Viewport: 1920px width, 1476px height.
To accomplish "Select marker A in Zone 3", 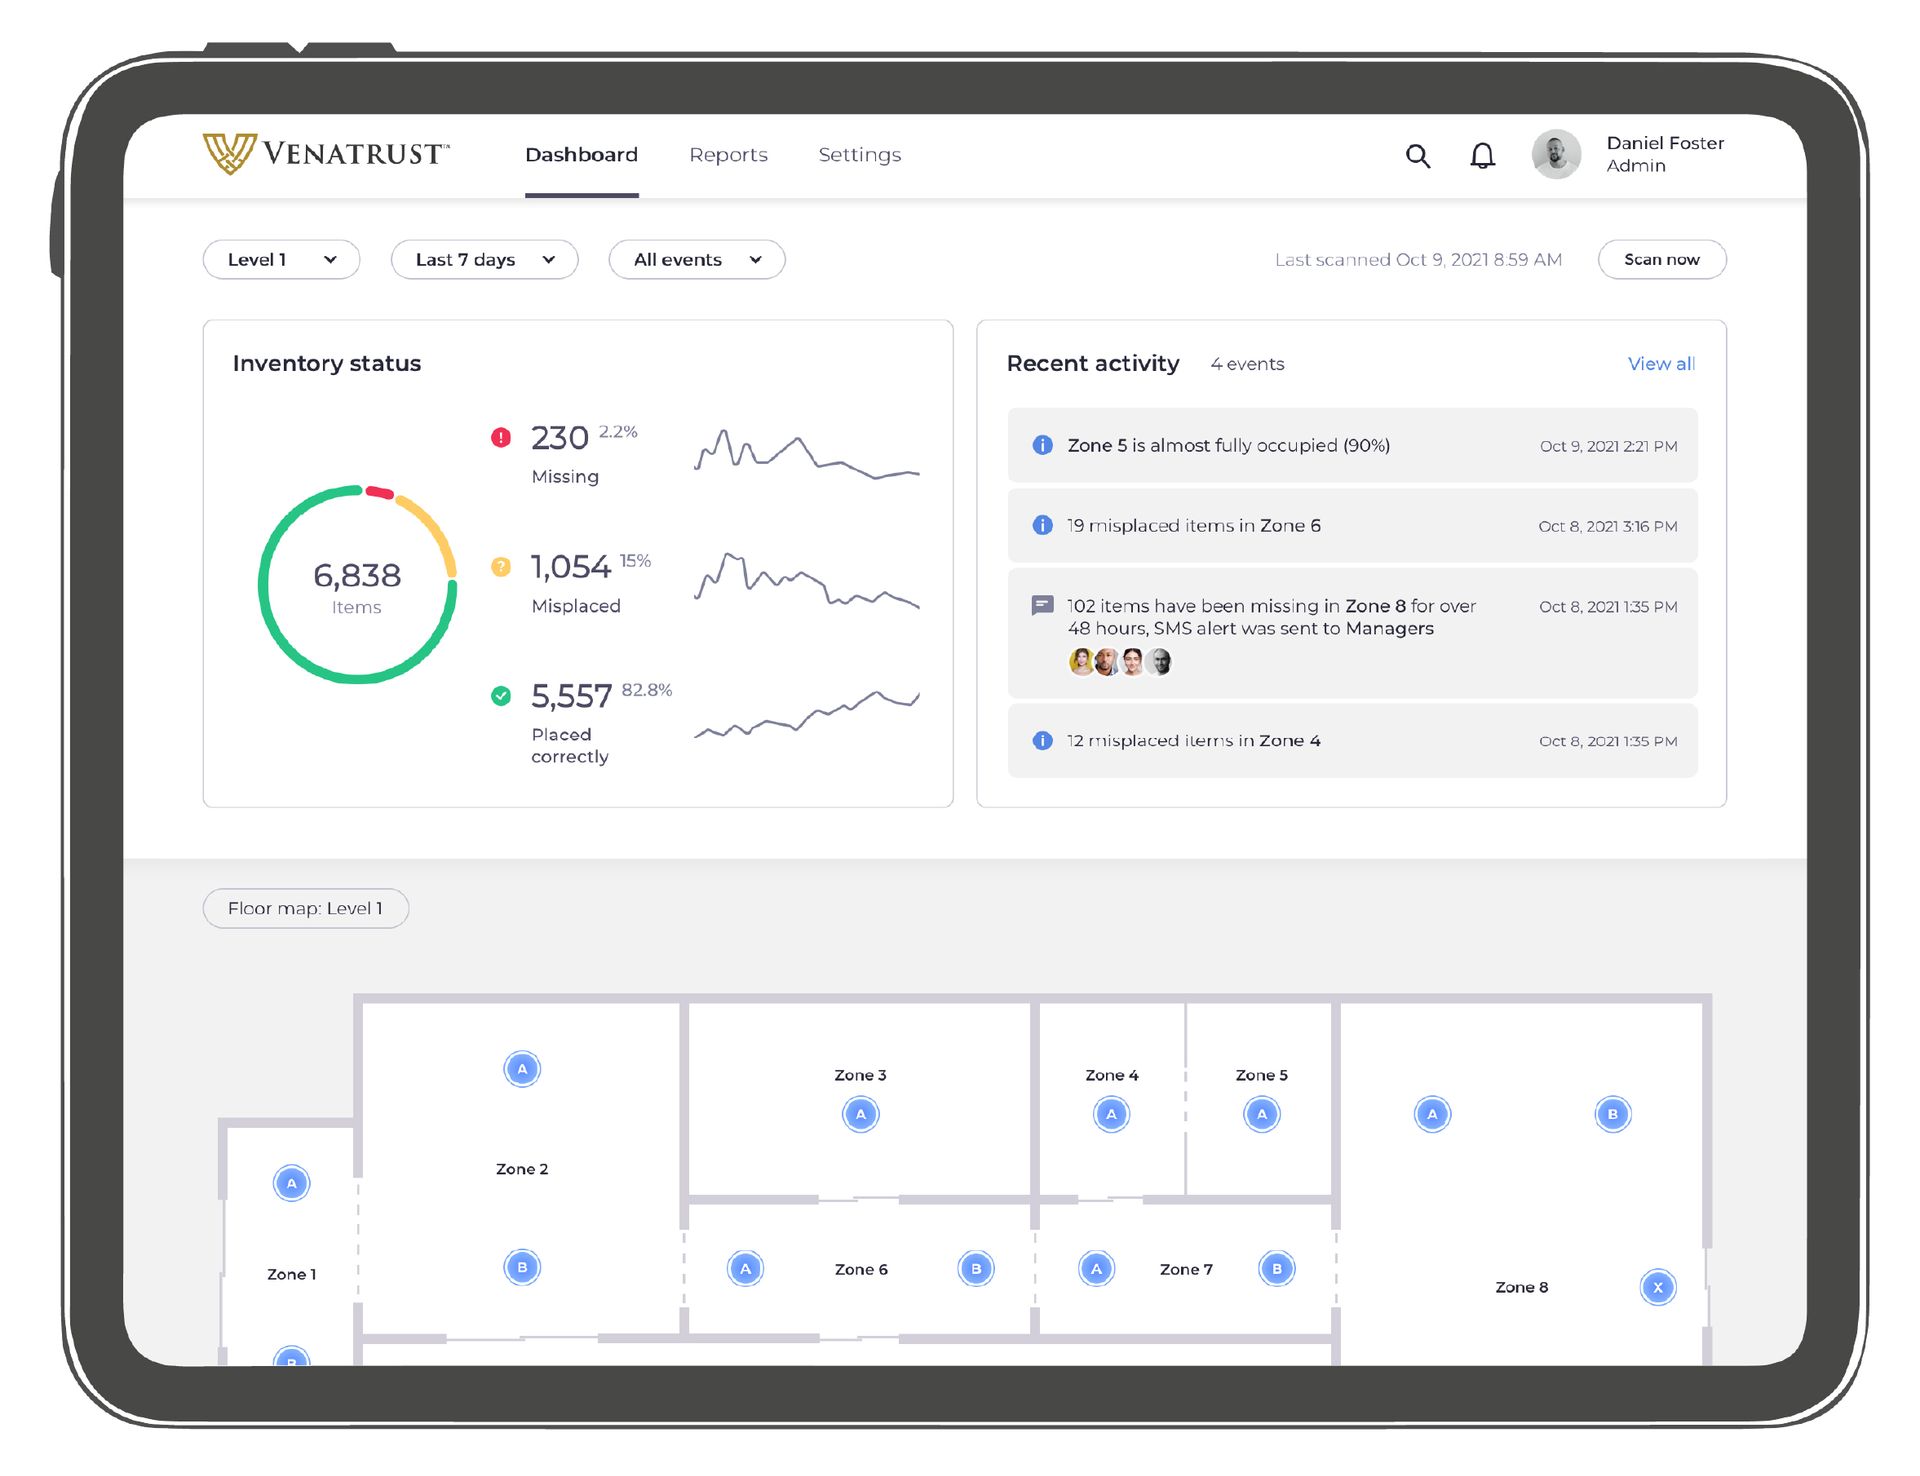I will (x=860, y=1114).
